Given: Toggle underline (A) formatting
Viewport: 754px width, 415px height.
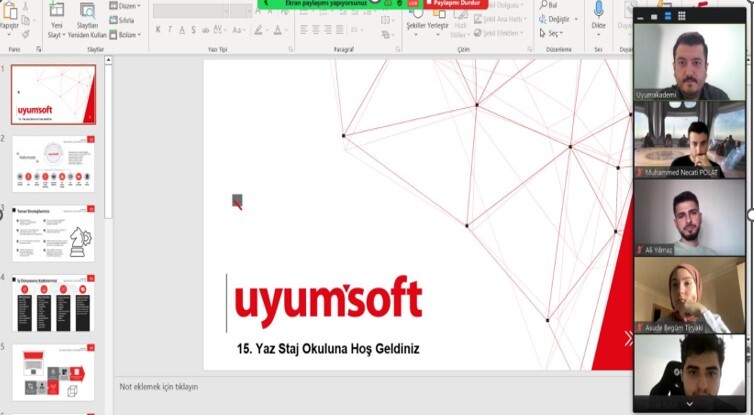Looking at the screenshot, I should (x=182, y=30).
